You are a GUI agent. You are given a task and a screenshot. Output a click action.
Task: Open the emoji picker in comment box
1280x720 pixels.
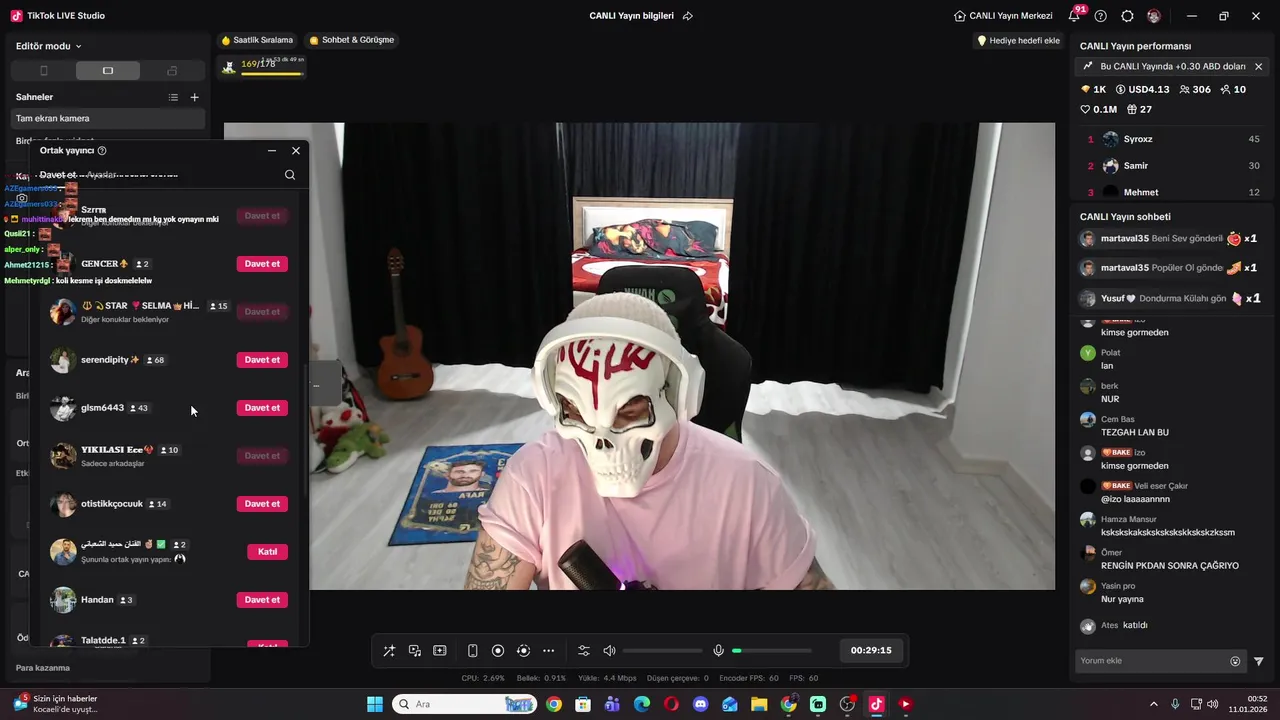coord(1235,661)
